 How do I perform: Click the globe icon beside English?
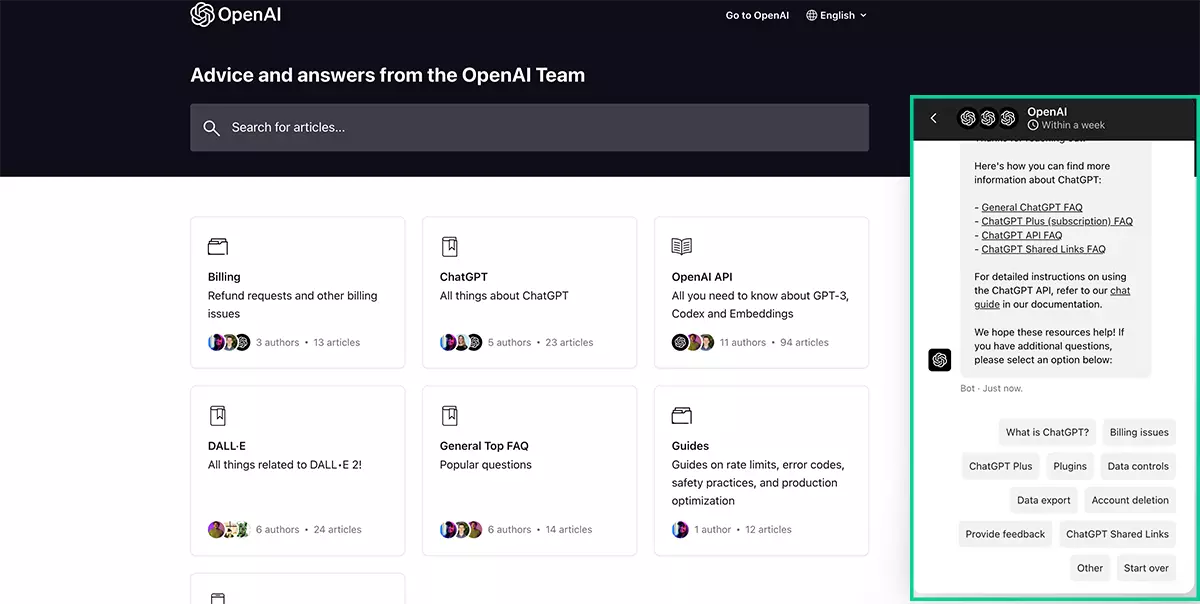pos(811,15)
